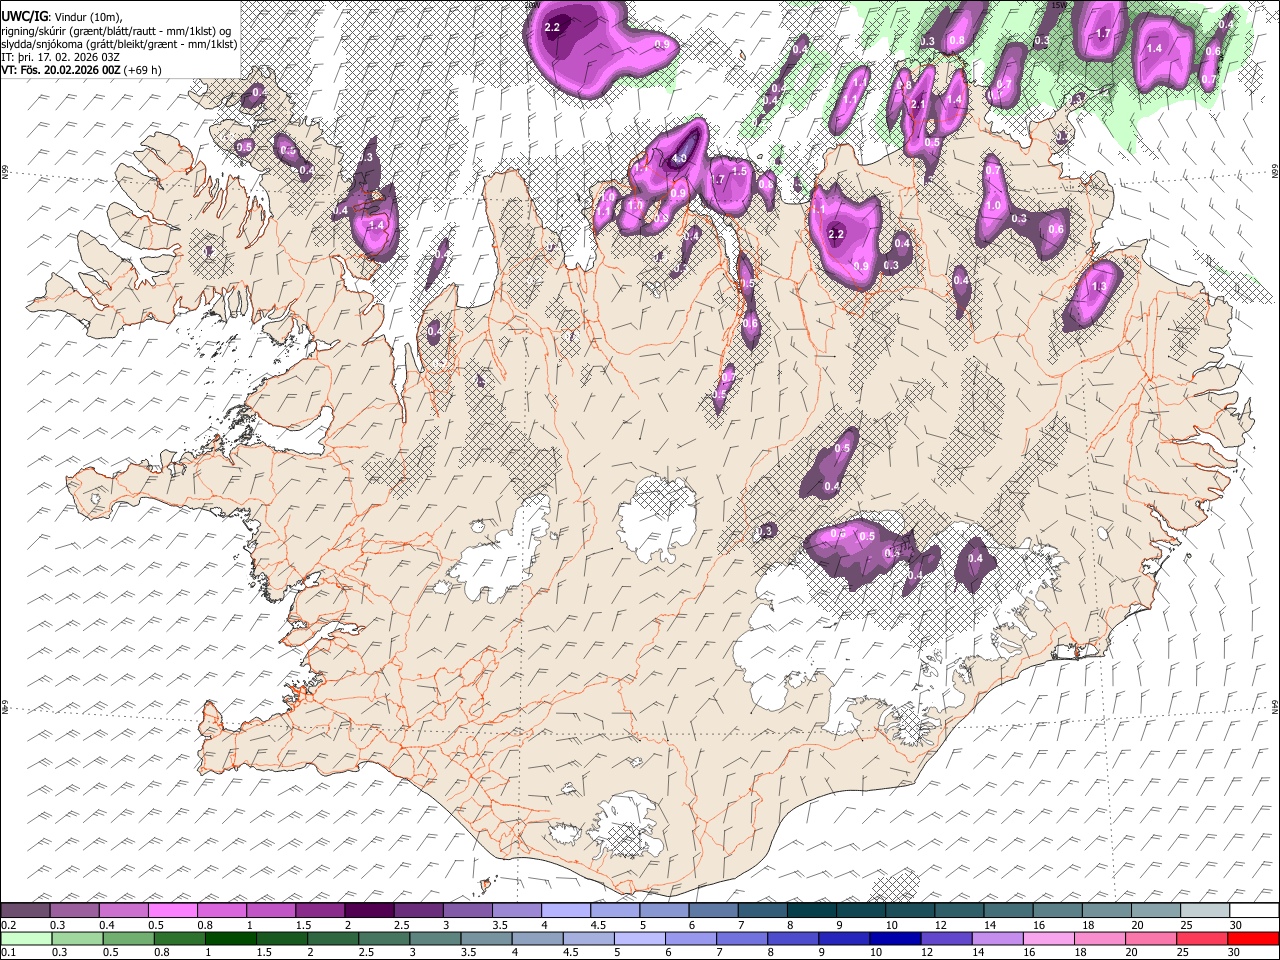Screen dimensions: 1280x960
Task: Select the crimson 25–30 swatch in lower legend
Action: pyautogui.click(x=1202, y=938)
